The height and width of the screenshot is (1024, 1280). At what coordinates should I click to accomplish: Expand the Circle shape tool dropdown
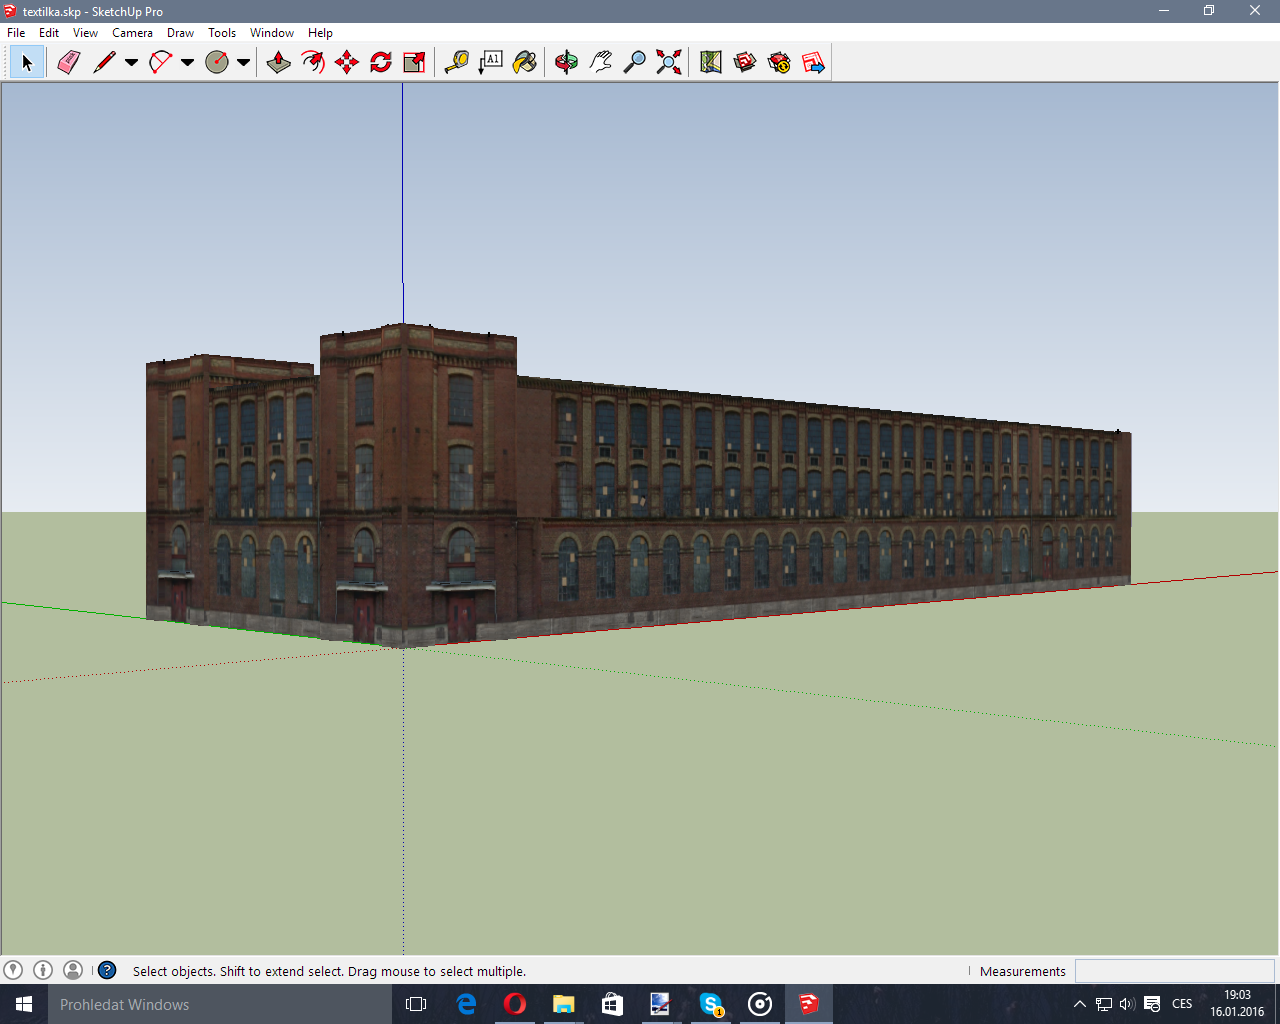(243, 62)
